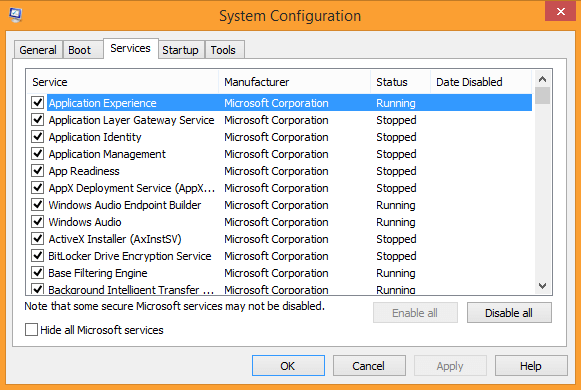Click the OK button
Screen dimensions: 581x390
(x=288, y=366)
